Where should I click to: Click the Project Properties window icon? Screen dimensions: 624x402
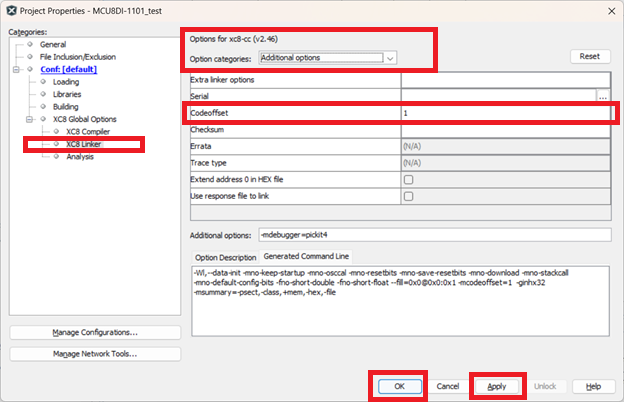[x=11, y=10]
